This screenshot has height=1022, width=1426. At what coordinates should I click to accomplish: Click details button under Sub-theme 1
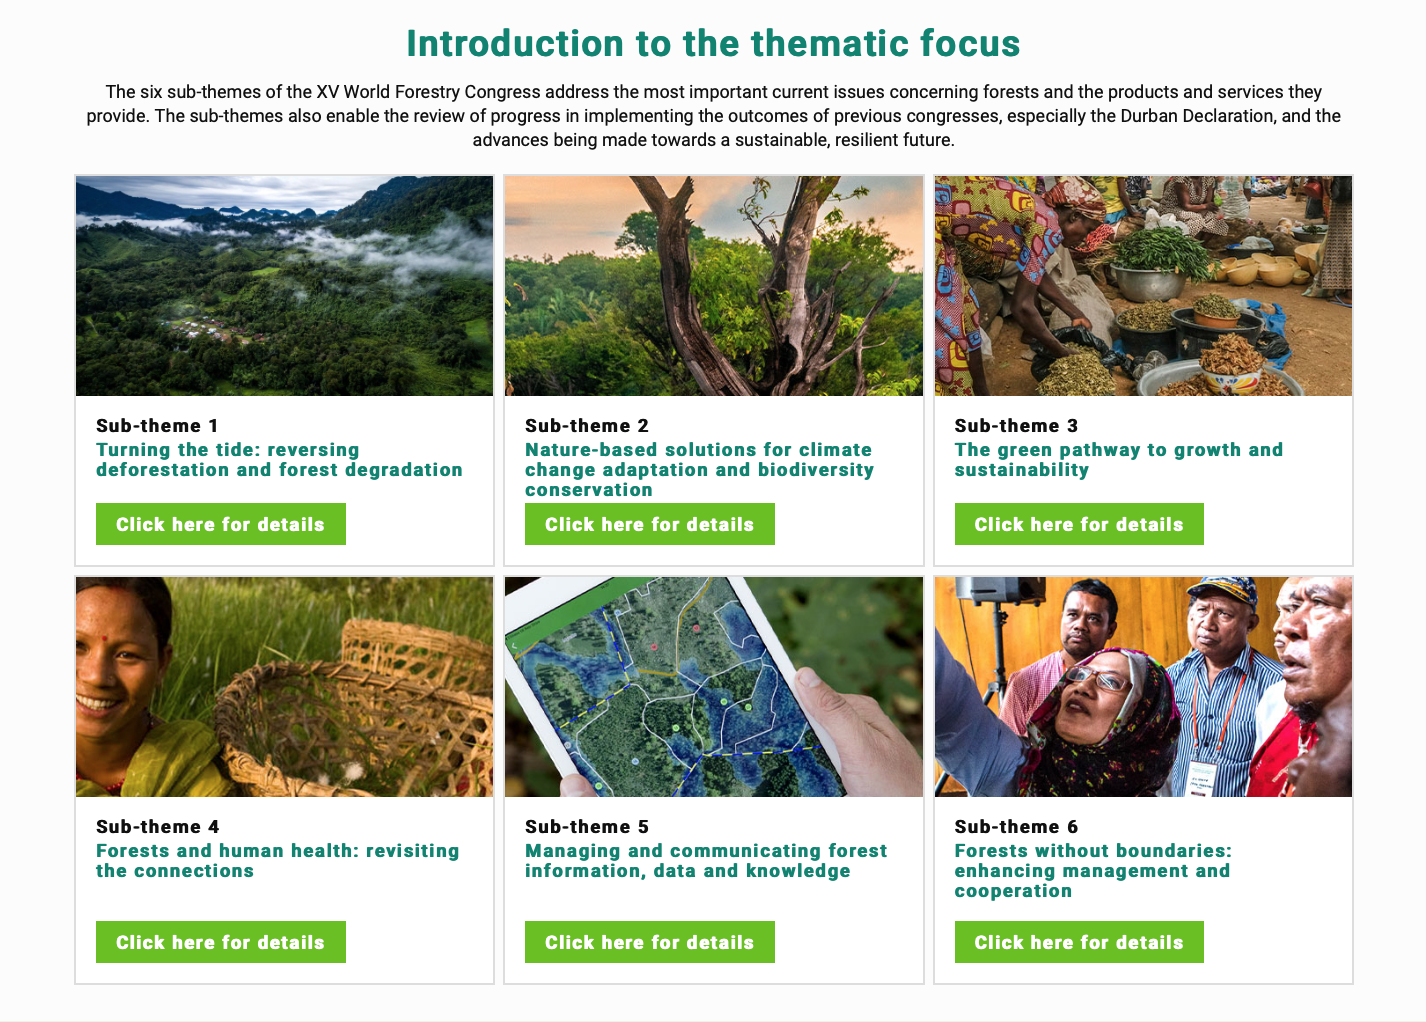pyautogui.click(x=220, y=523)
